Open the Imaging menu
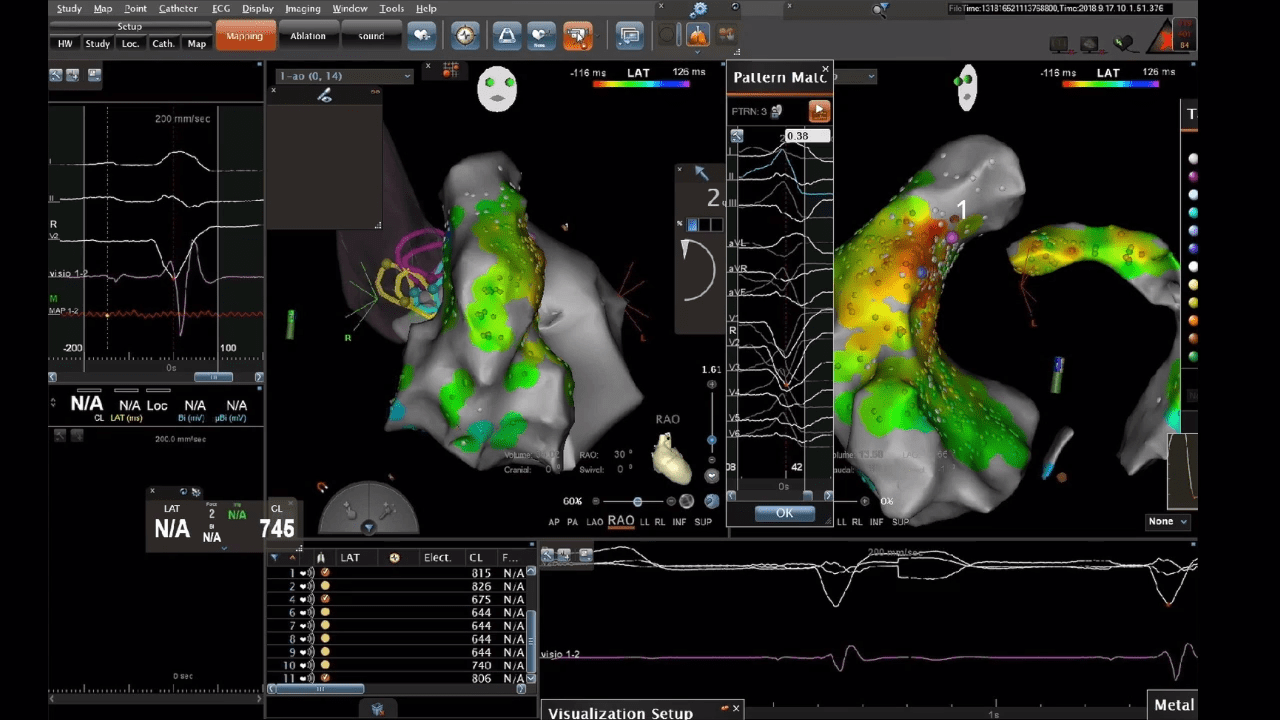Screen dimensions: 1280x720 tap(302, 9)
